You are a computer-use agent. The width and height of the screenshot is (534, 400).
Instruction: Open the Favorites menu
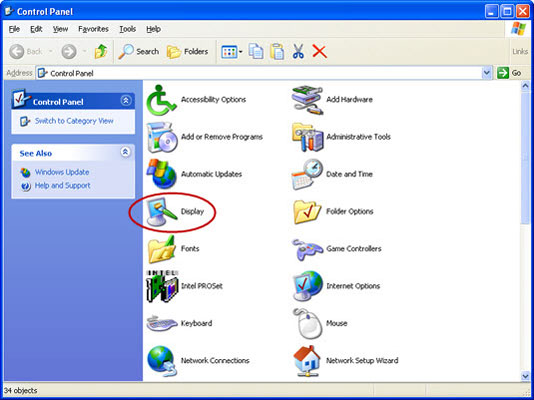pyautogui.click(x=93, y=29)
